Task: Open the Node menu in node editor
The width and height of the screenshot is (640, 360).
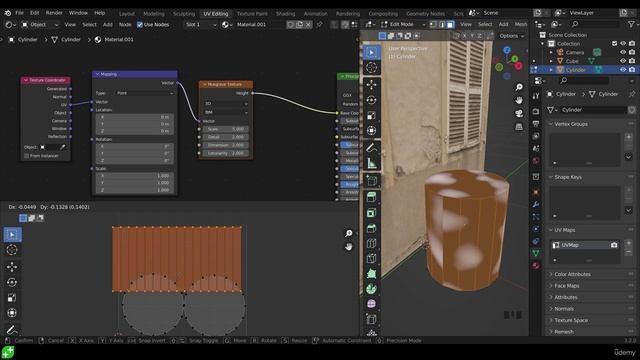Action: point(125,24)
